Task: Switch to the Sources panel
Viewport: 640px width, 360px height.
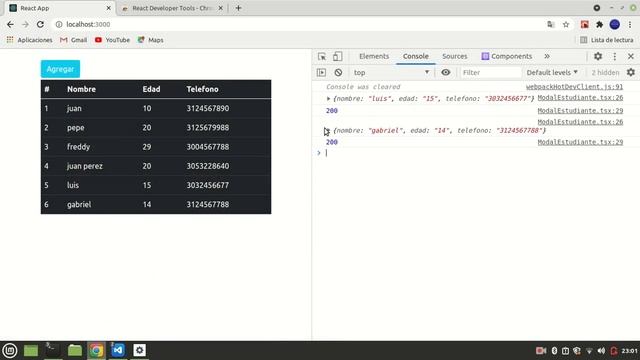Action: (x=454, y=56)
